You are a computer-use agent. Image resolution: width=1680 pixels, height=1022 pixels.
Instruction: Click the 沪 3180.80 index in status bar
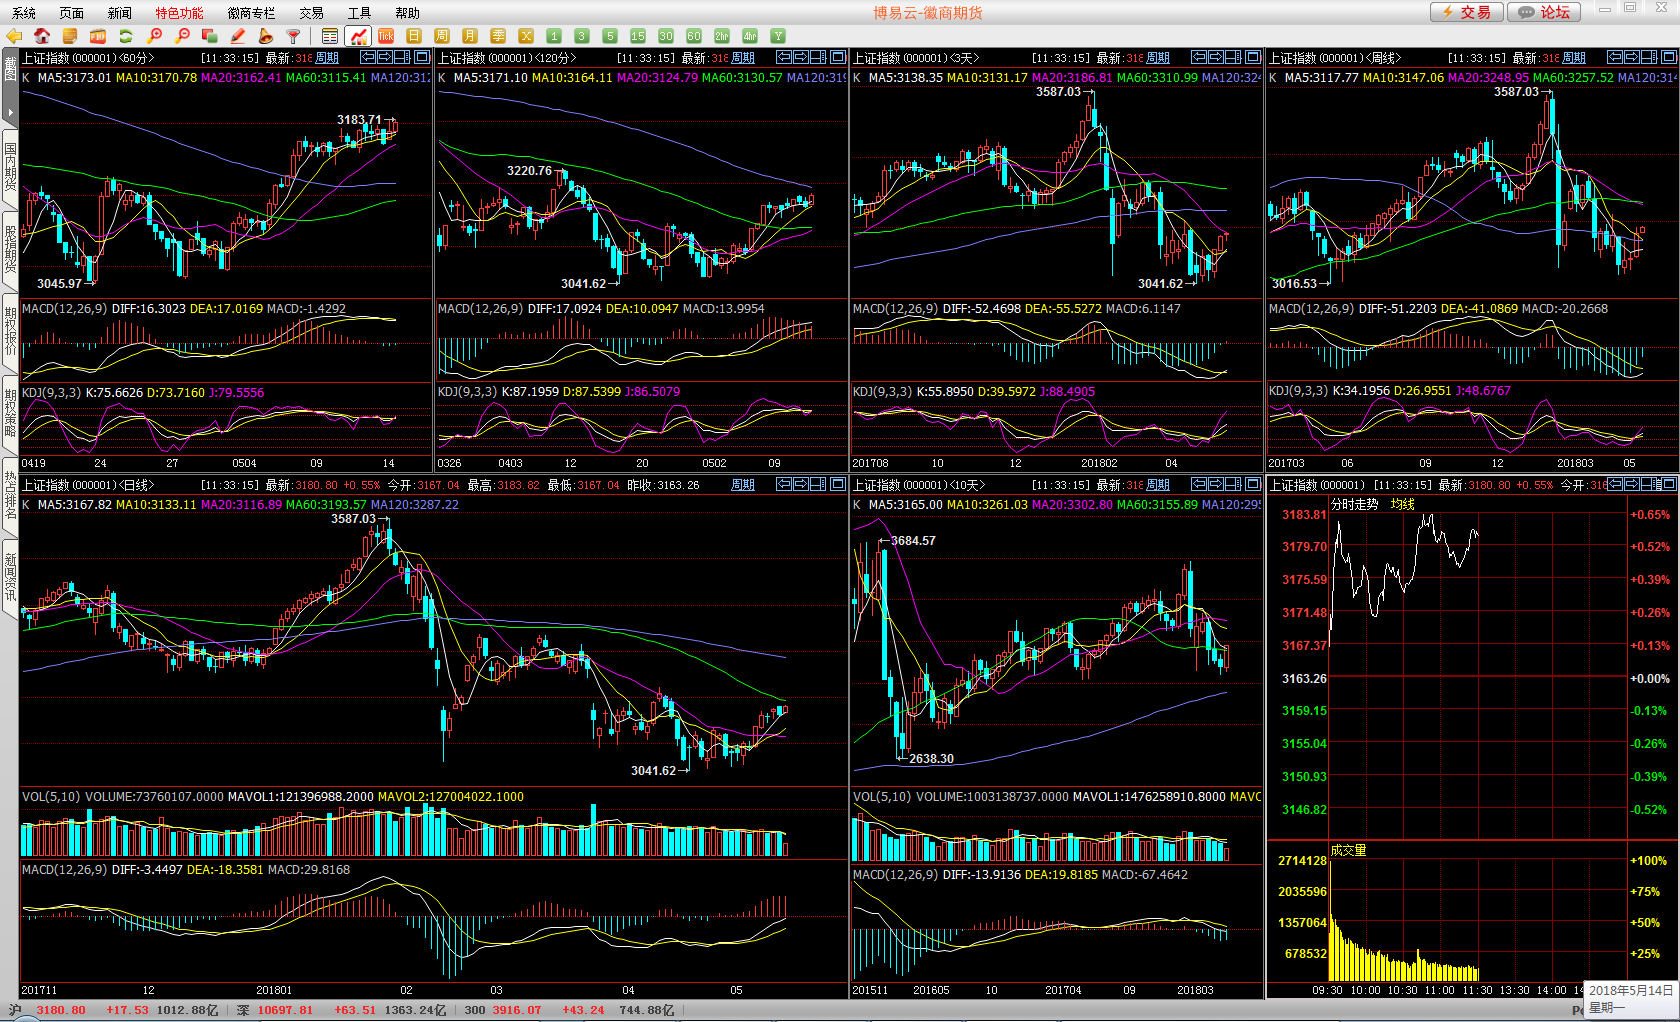(x=48, y=1010)
